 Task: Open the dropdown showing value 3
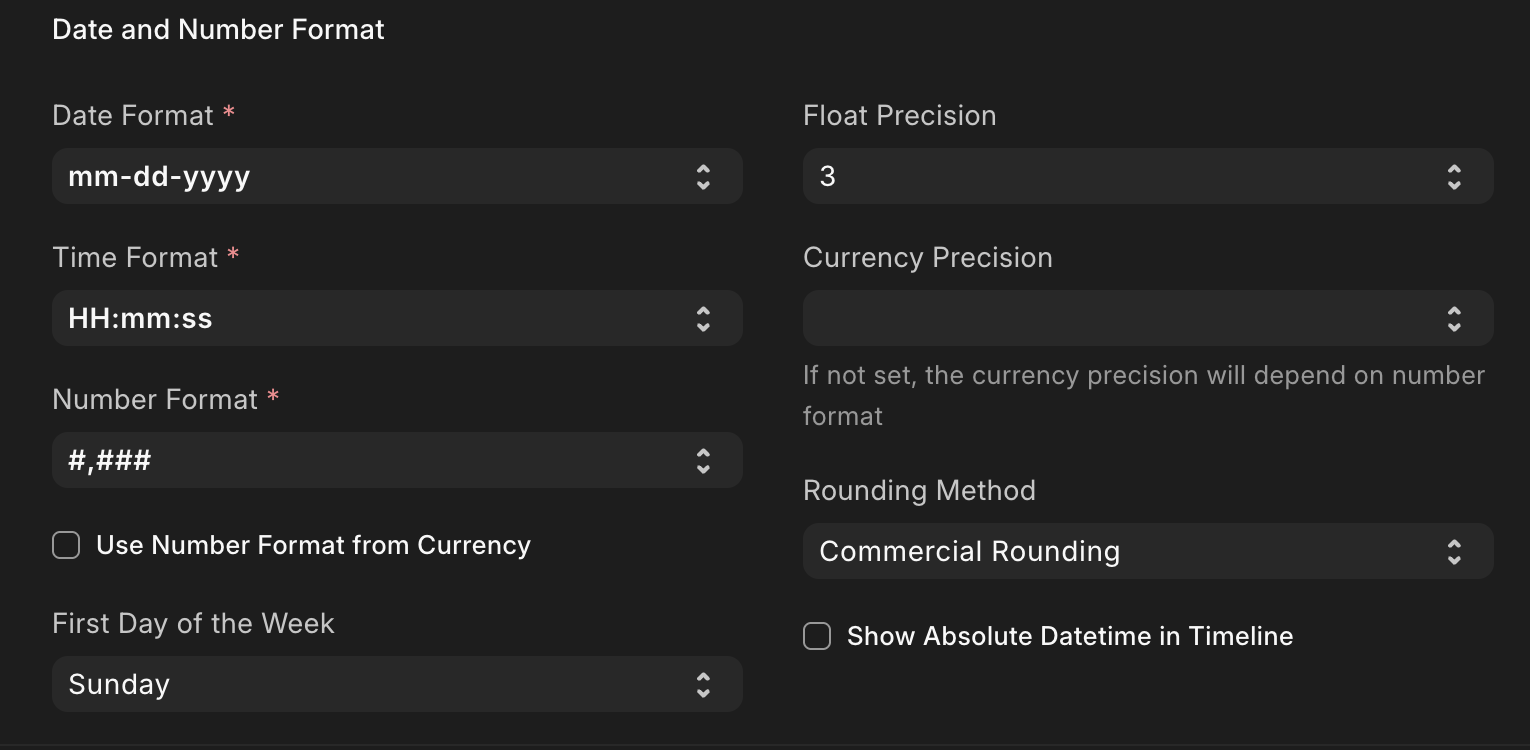(1130, 177)
